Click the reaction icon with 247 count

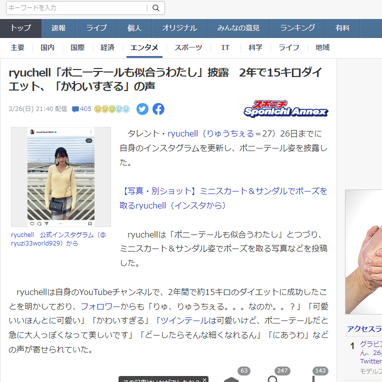coord(273,378)
